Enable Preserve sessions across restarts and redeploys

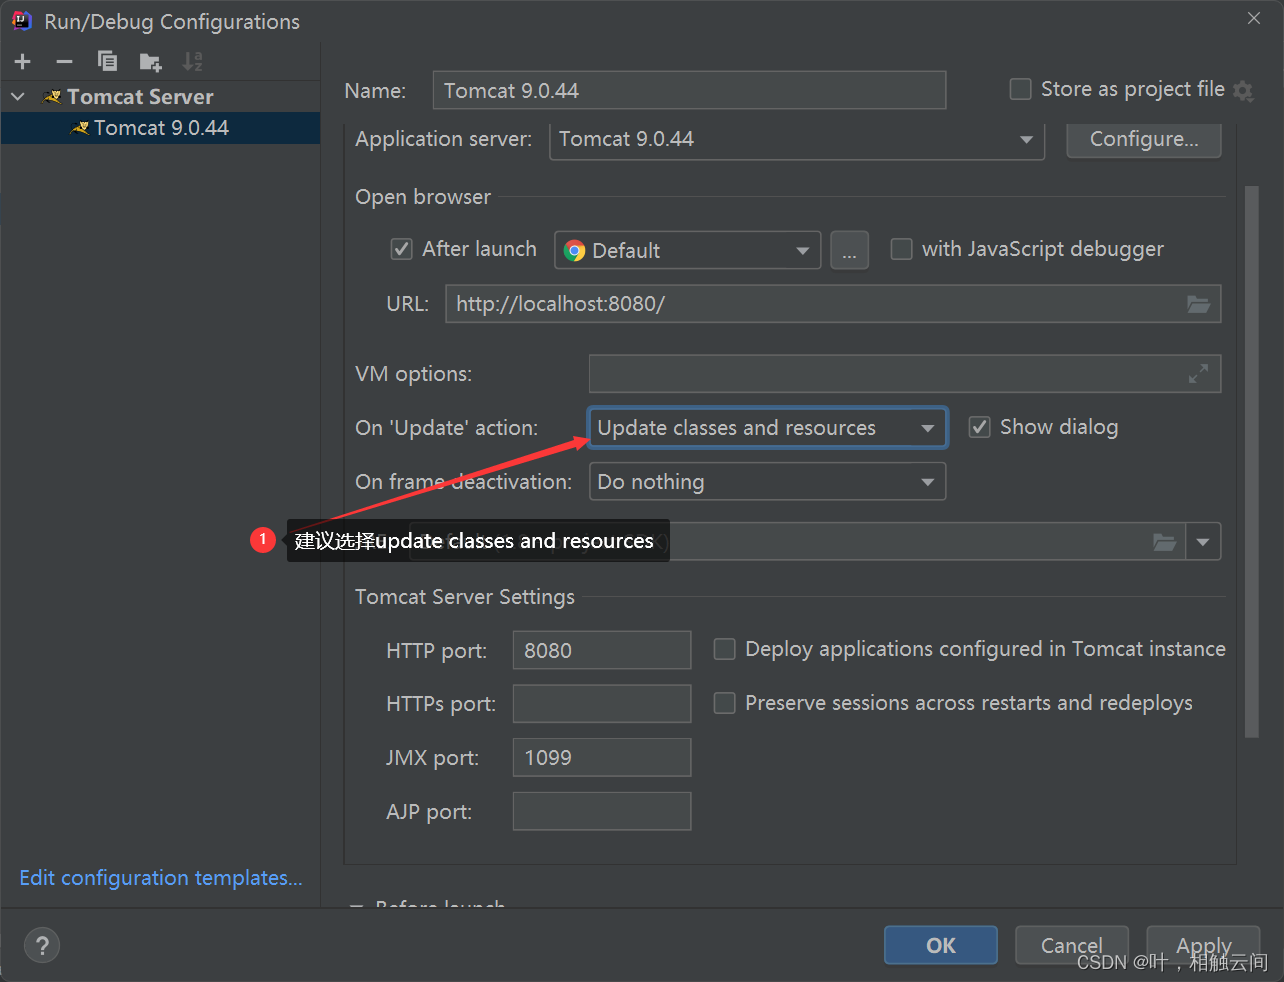tap(724, 703)
